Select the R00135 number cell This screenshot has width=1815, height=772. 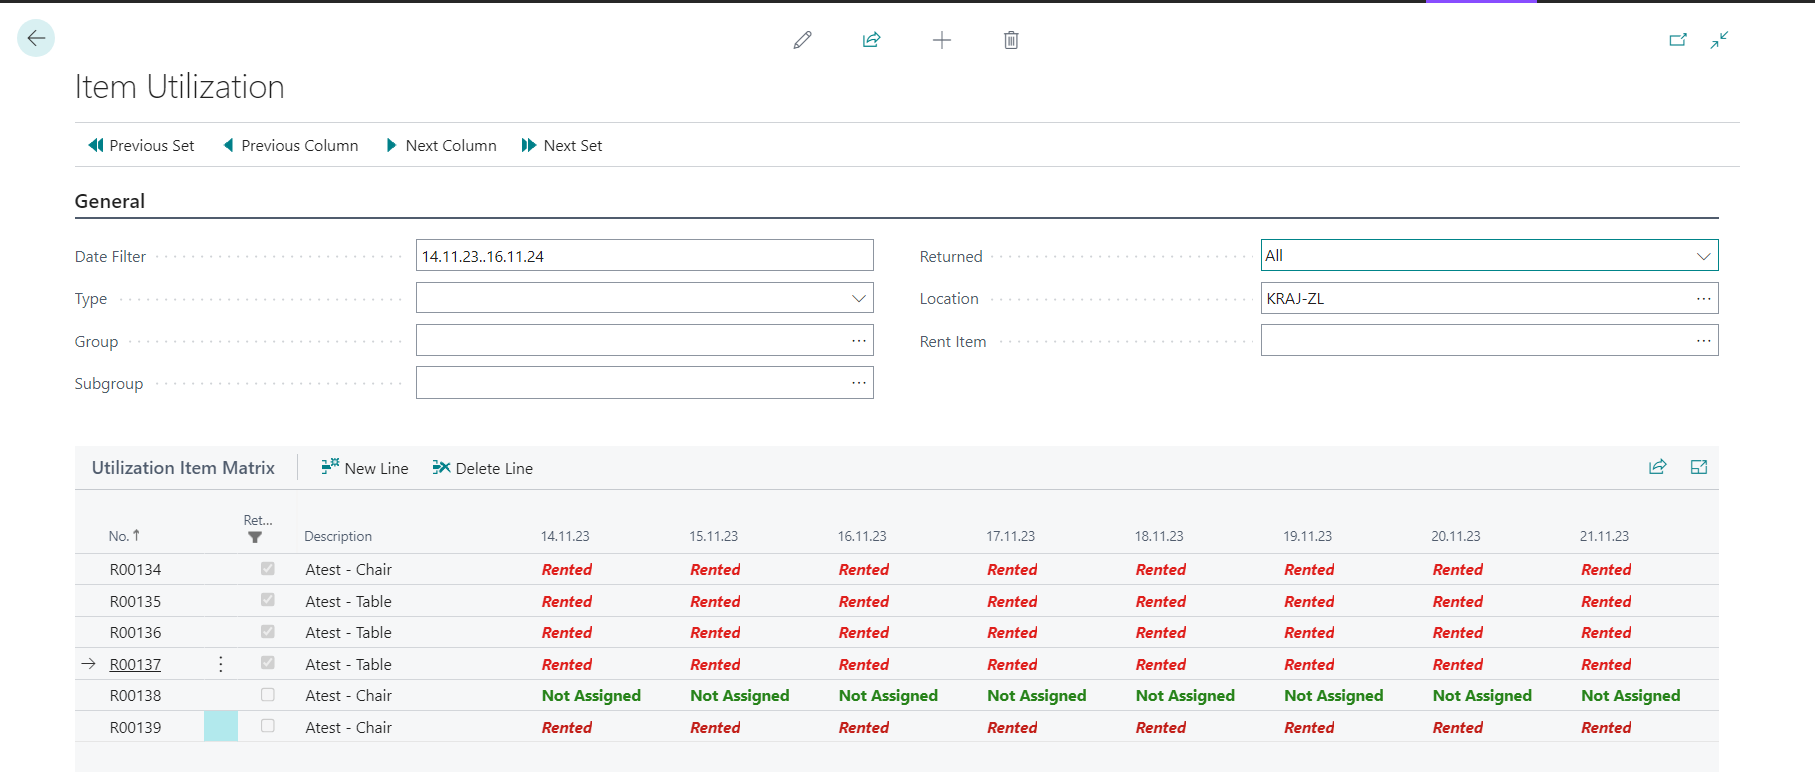[x=135, y=602]
